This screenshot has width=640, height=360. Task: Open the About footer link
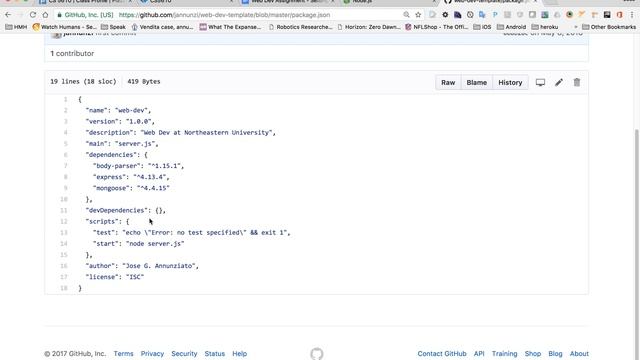click(x=579, y=353)
